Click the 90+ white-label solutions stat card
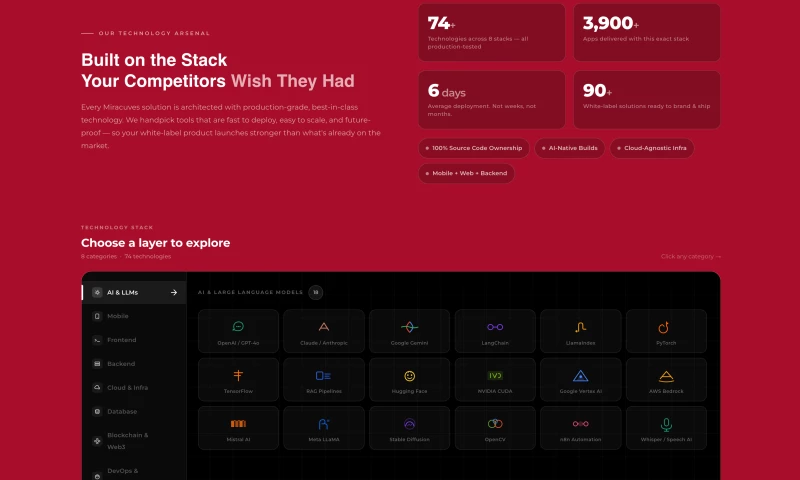Image resolution: width=800 pixels, height=480 pixels. (647, 100)
